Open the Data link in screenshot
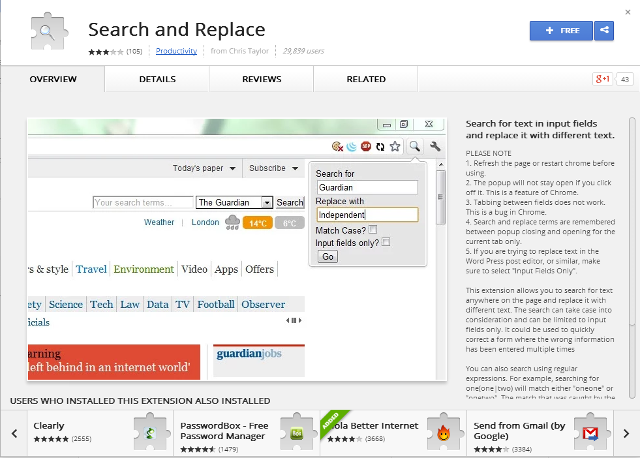 click(158, 305)
